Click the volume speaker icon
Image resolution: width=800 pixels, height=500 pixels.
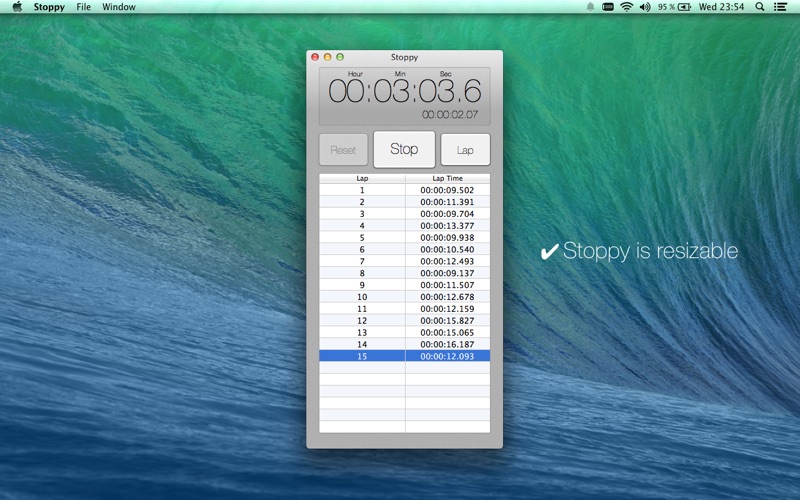pos(645,7)
